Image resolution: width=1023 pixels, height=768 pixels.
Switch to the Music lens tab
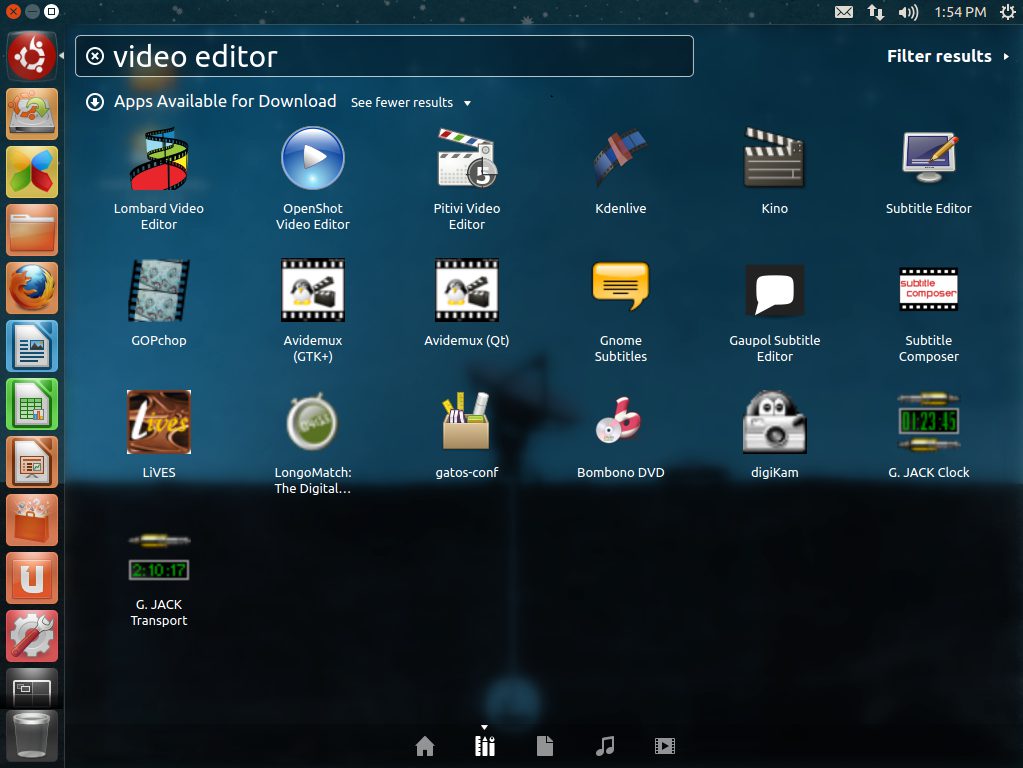pyautogui.click(x=604, y=746)
